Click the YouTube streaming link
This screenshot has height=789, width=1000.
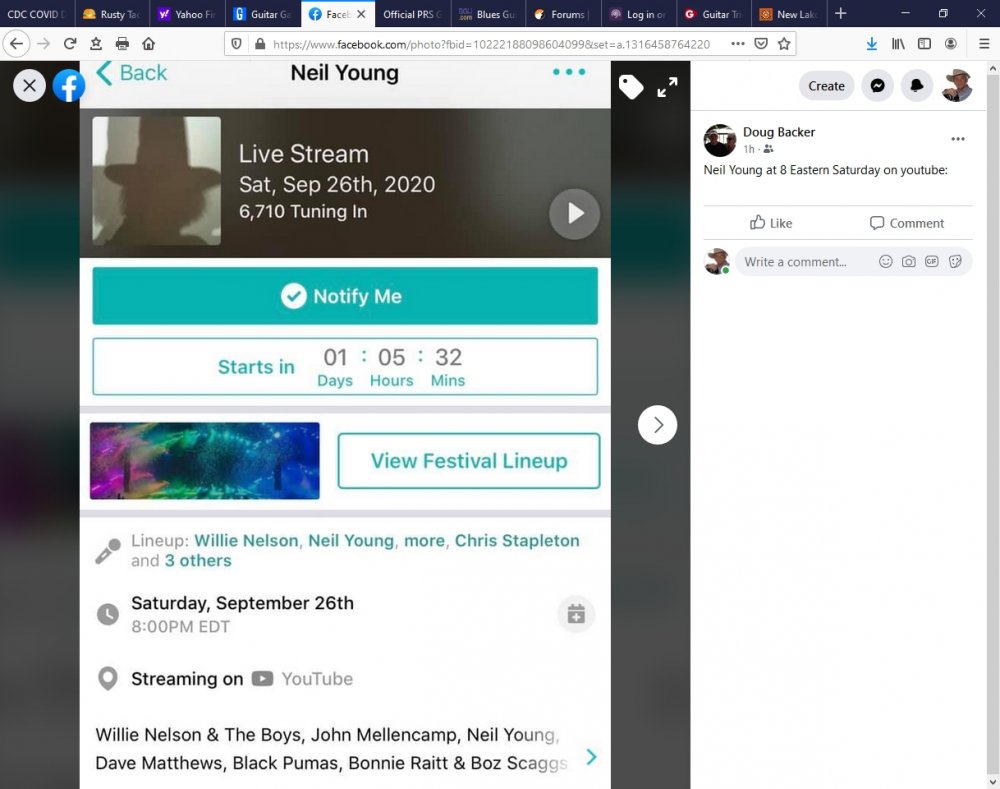pyautogui.click(x=302, y=679)
